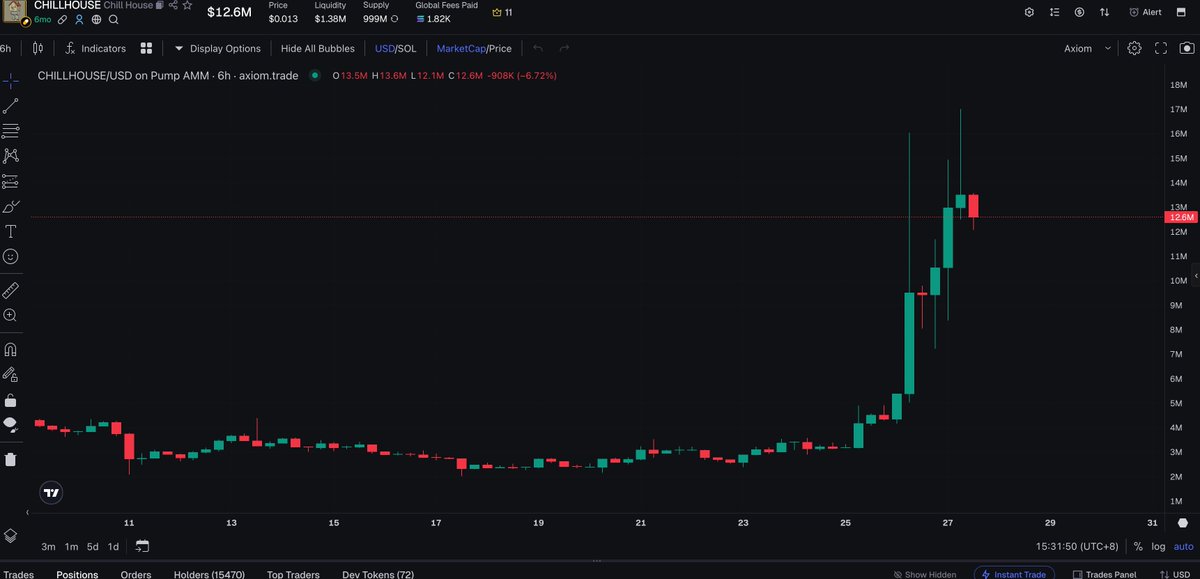Search the token with magnifier icon
Image resolution: width=1200 pixels, height=579 pixels.
coord(114,19)
